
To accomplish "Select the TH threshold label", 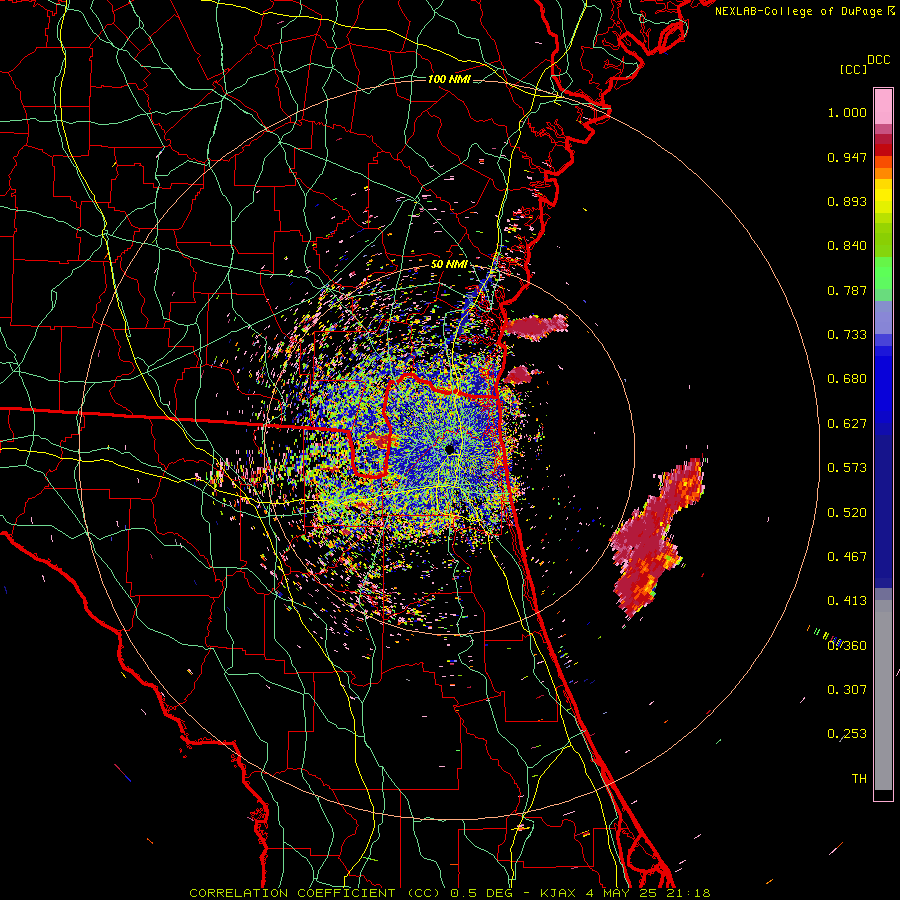I will [x=859, y=779].
